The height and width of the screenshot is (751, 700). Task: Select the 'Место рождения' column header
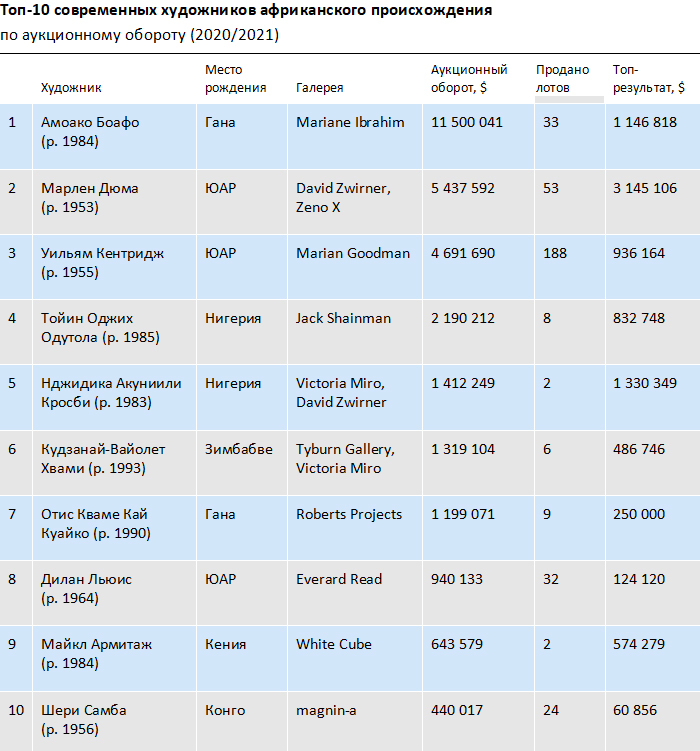tap(236, 79)
